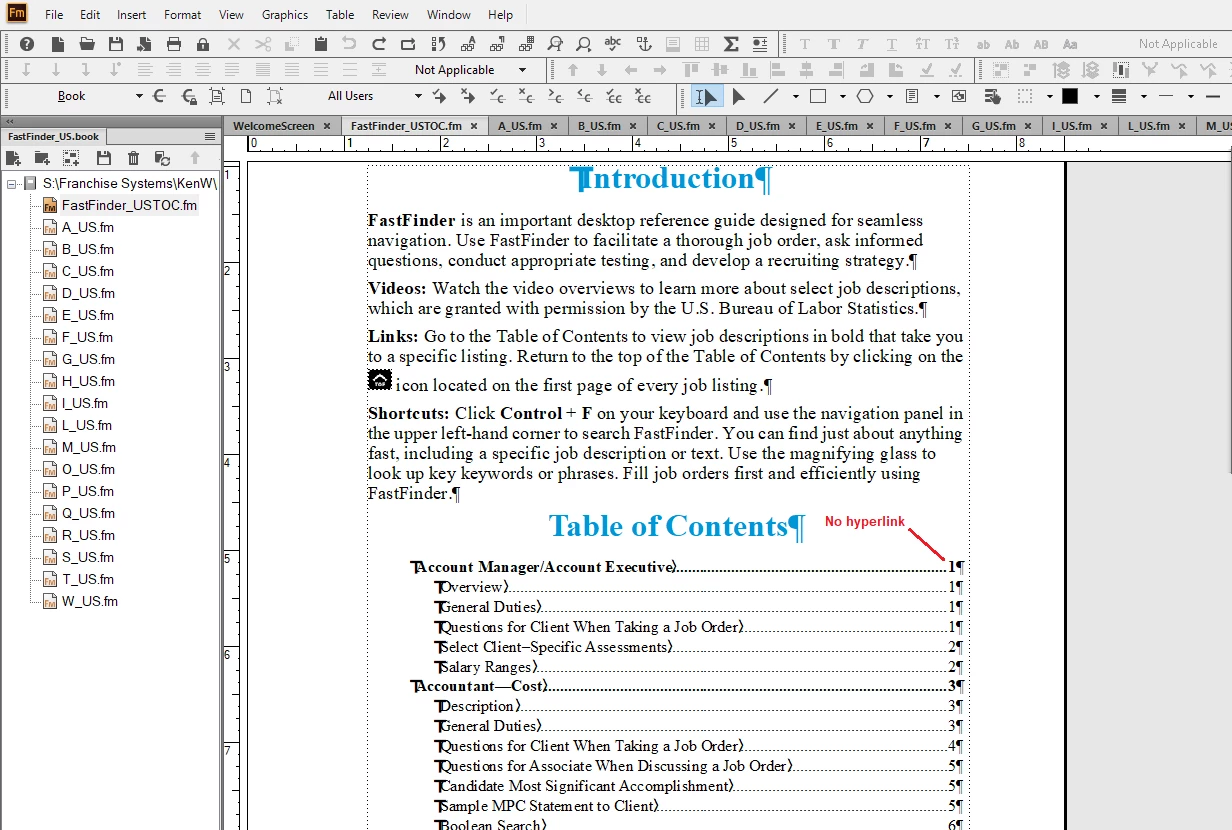
Task: Delete selected file with trash icon
Action: pyautogui.click(x=133, y=158)
